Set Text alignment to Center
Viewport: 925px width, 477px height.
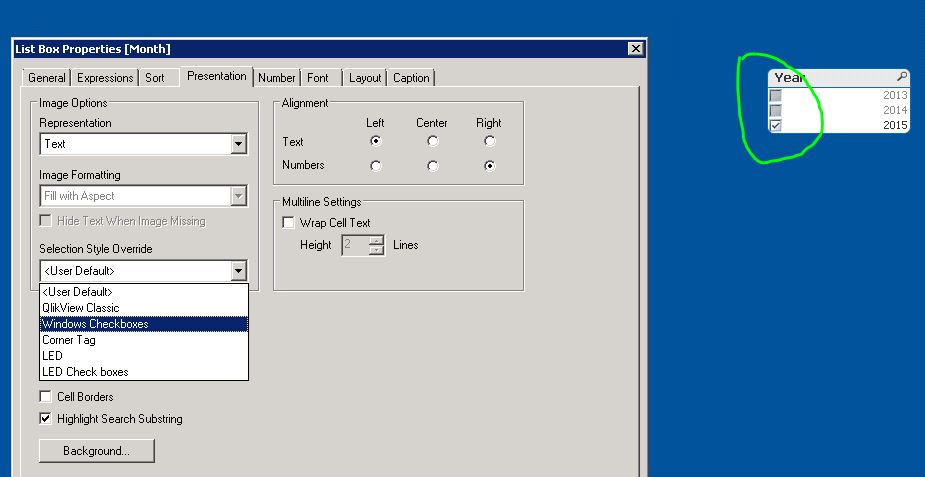pyautogui.click(x=432, y=141)
